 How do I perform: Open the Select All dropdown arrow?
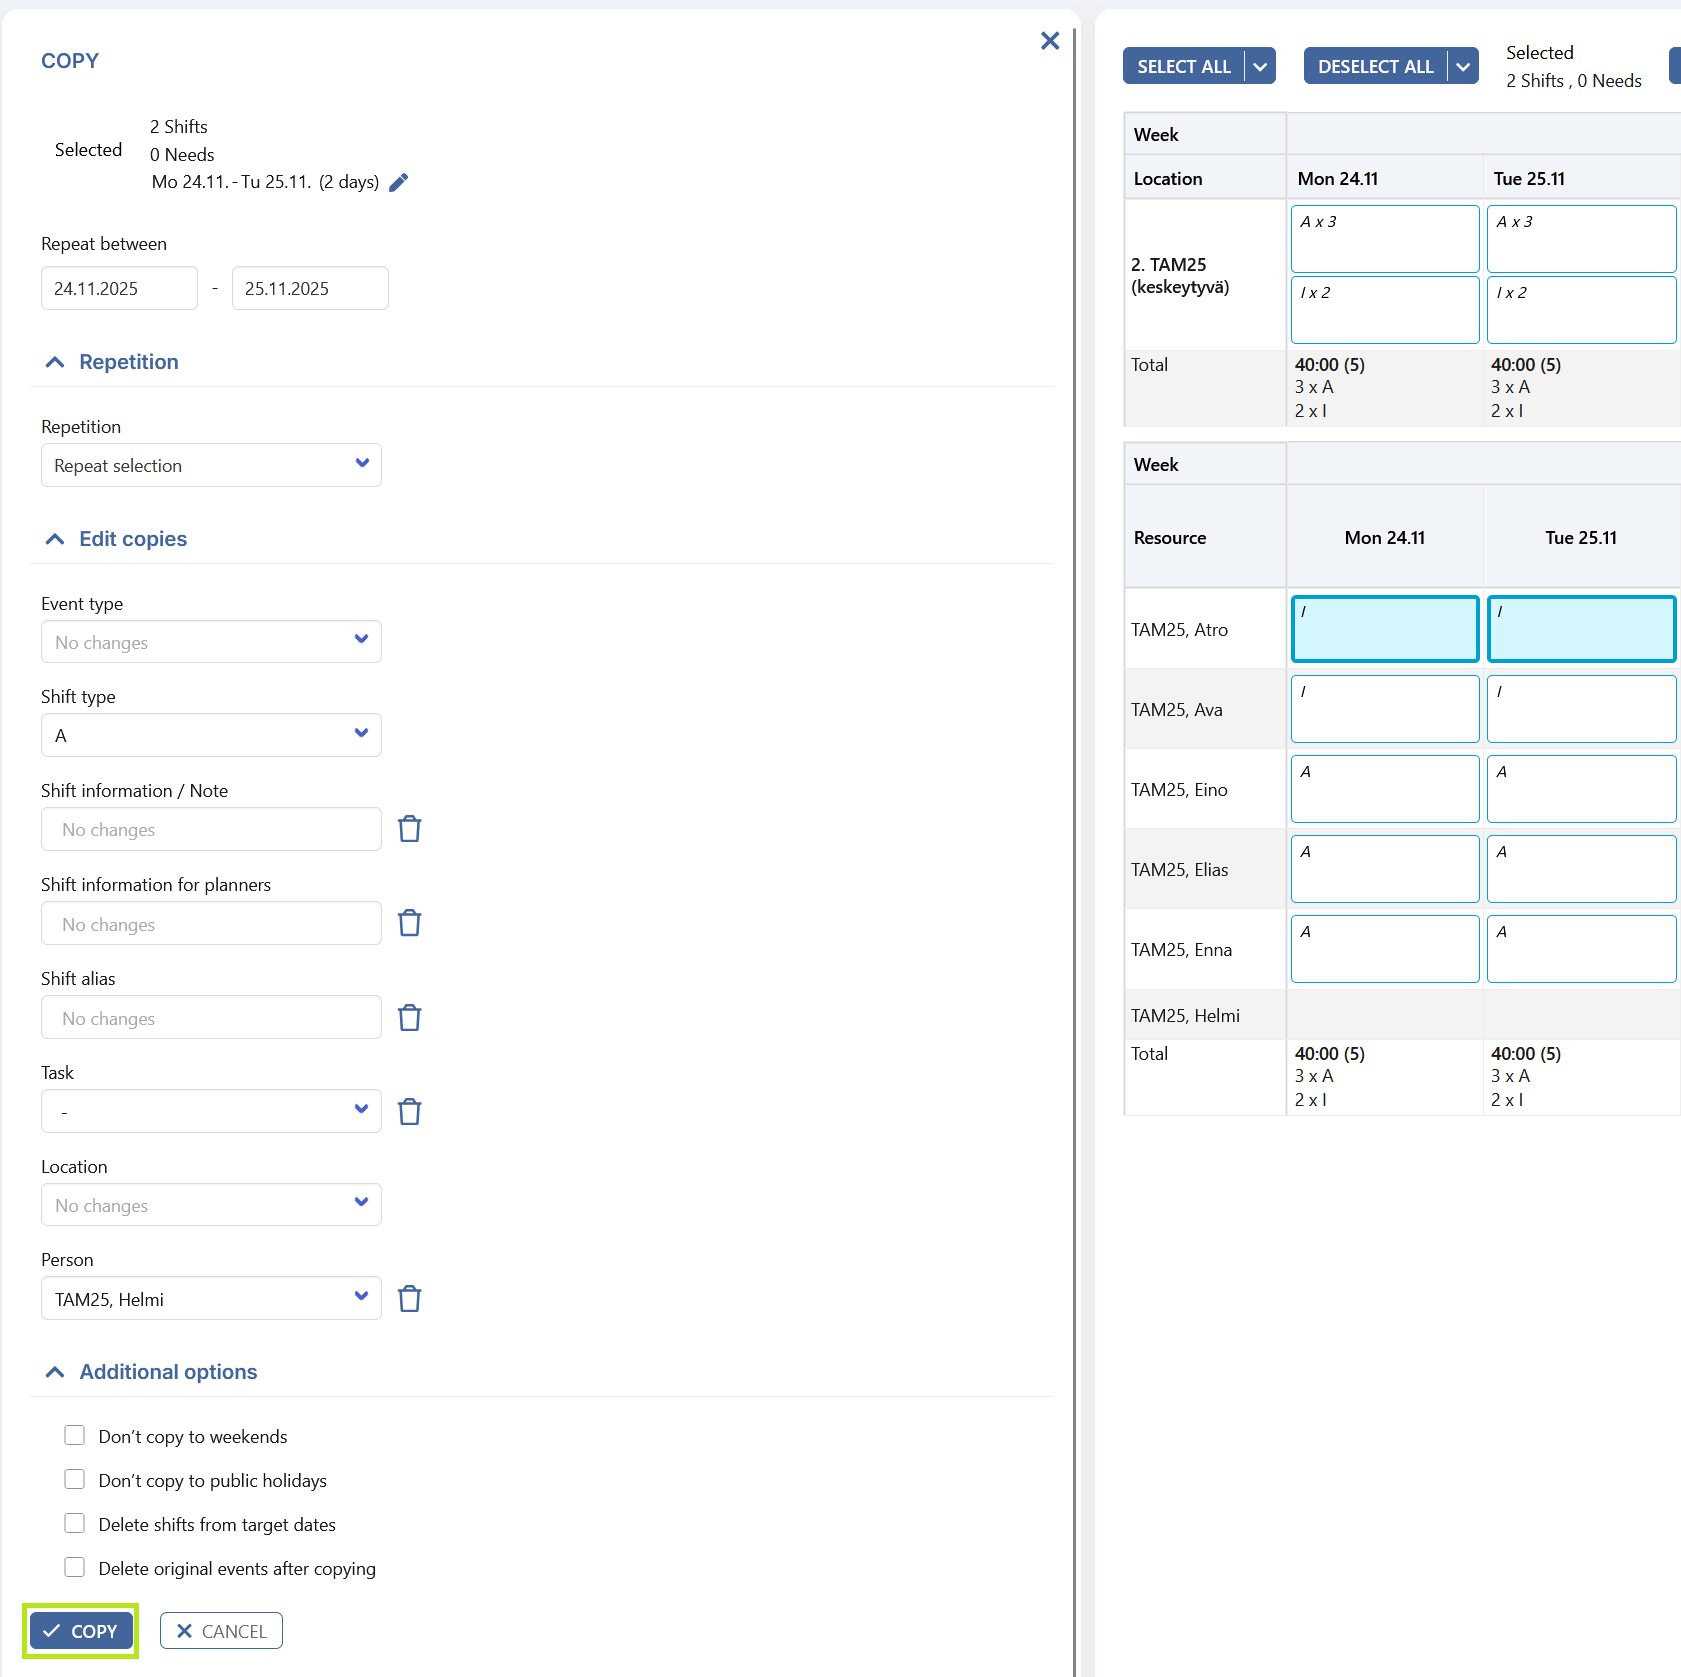click(x=1261, y=66)
